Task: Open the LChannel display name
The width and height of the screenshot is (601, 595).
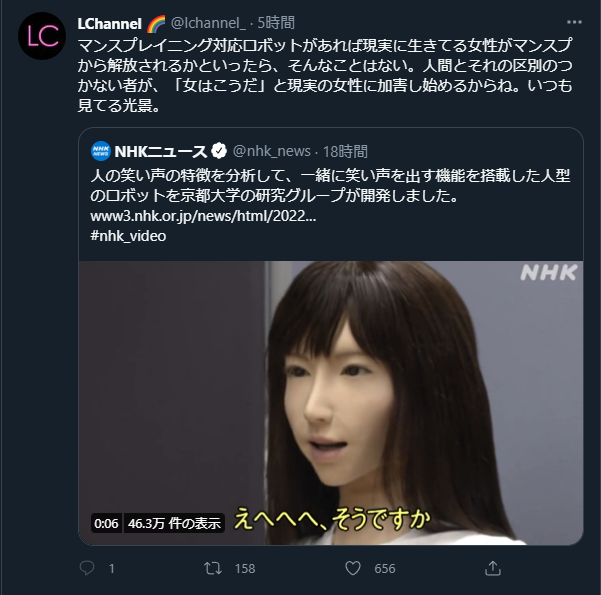Action: [110, 24]
